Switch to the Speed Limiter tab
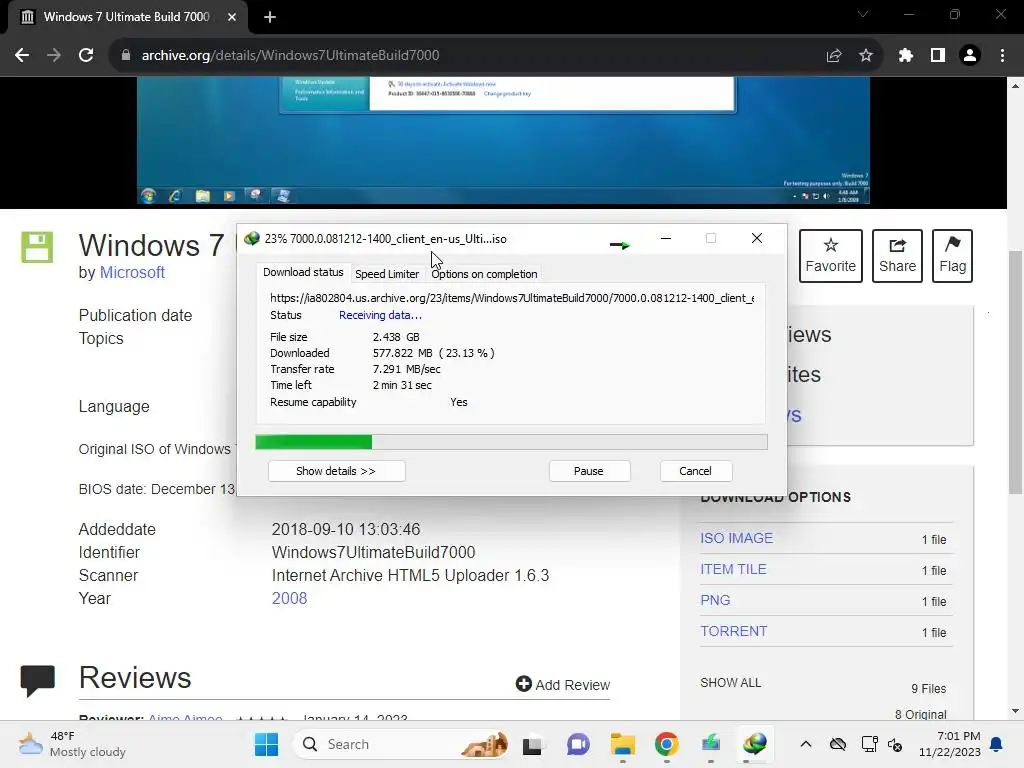The width and height of the screenshot is (1024, 768). (x=387, y=274)
